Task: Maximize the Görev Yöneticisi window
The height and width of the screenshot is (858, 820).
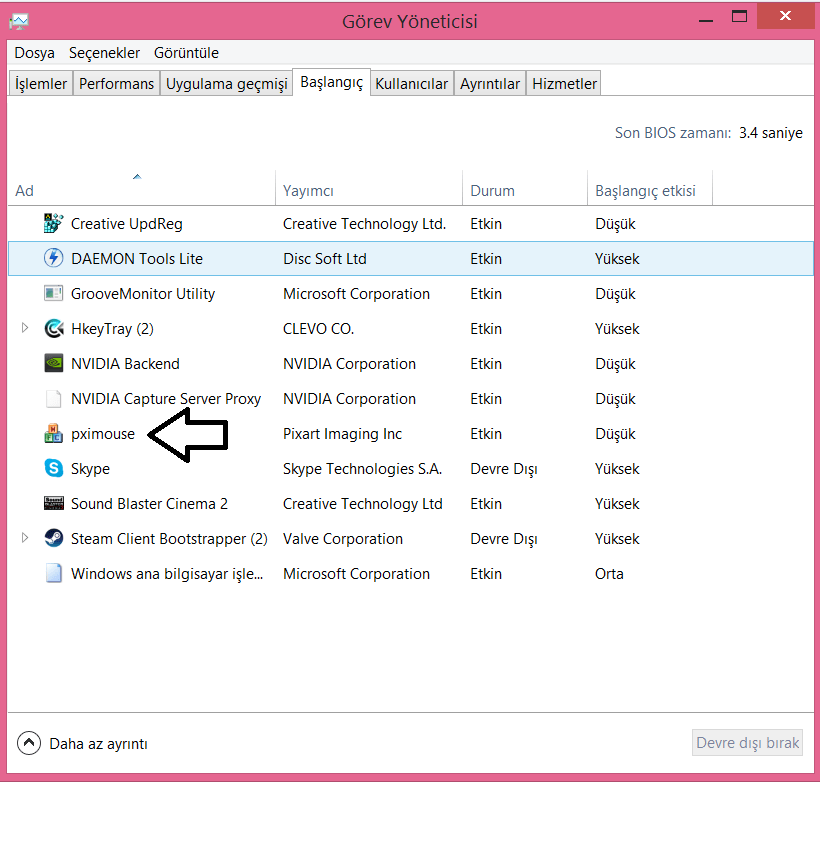Action: [739, 16]
